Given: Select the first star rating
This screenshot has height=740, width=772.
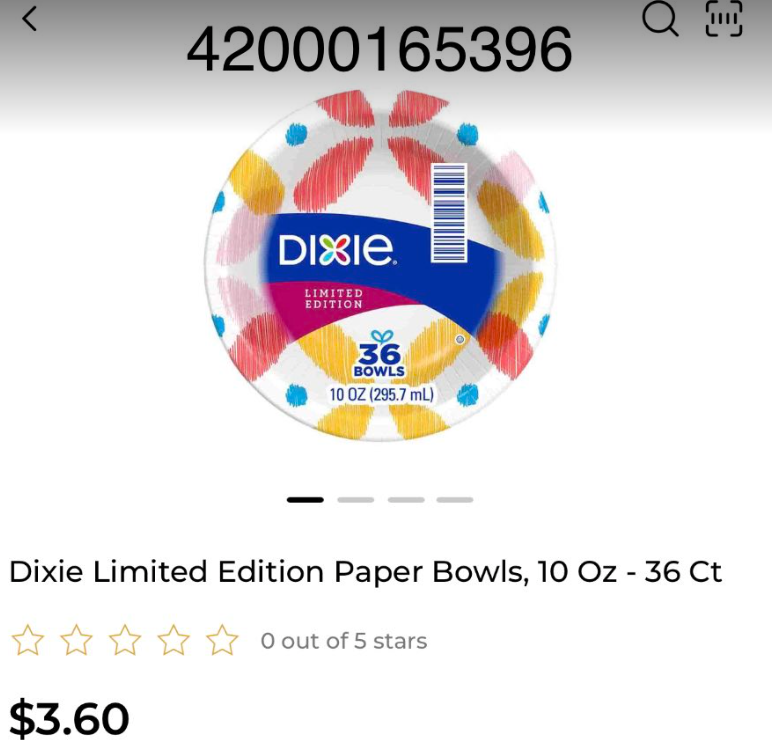Looking at the screenshot, I should click(x=28, y=640).
